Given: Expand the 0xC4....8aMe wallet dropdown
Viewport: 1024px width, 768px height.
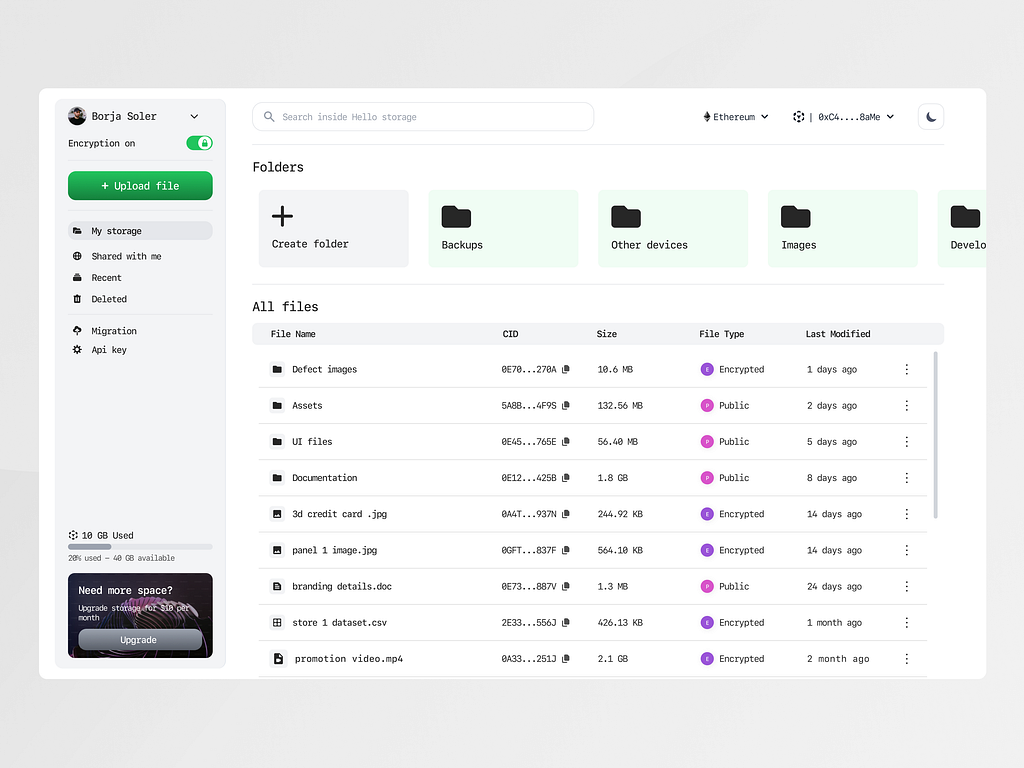Looking at the screenshot, I should pyautogui.click(x=888, y=116).
